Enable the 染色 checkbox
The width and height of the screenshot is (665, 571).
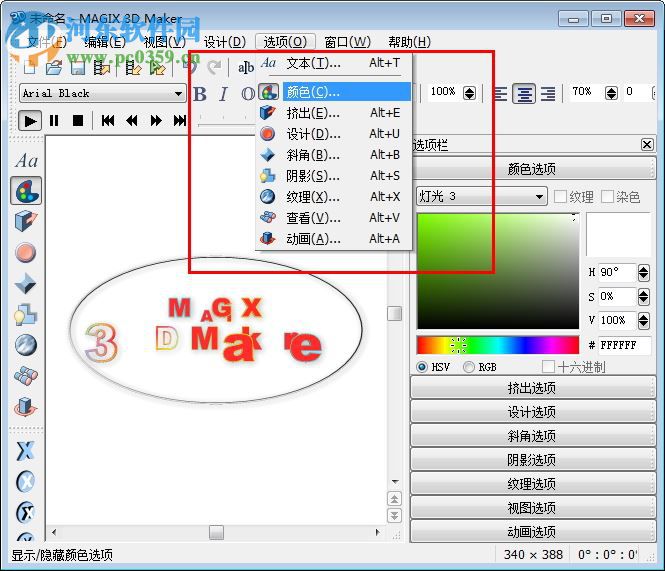click(x=607, y=196)
